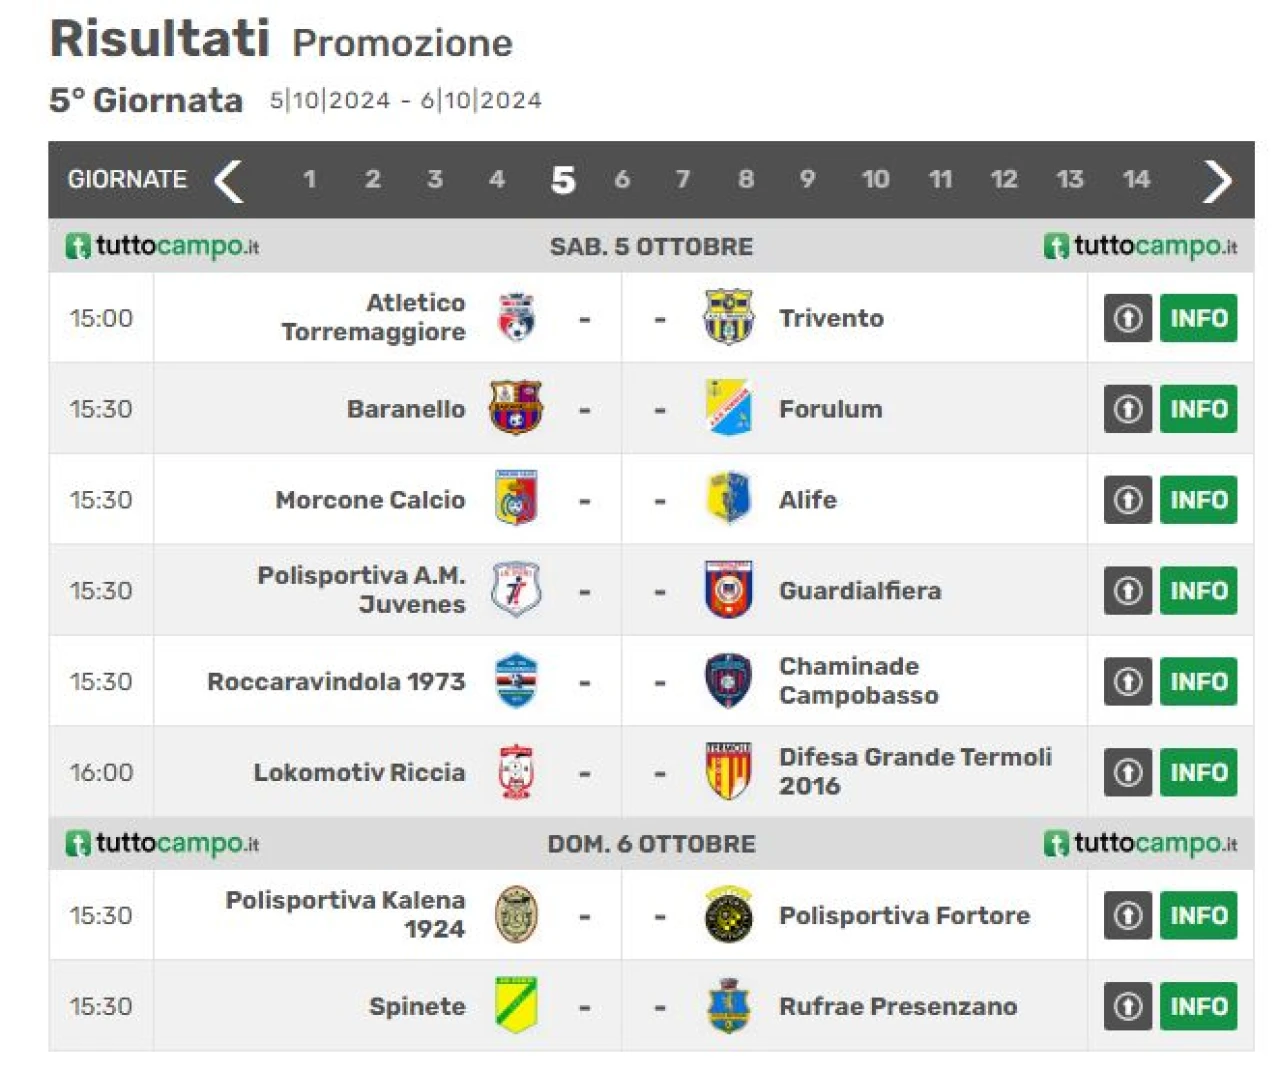Select the Spinete green-yellow crest
This screenshot has width=1280, height=1071.
click(516, 1006)
